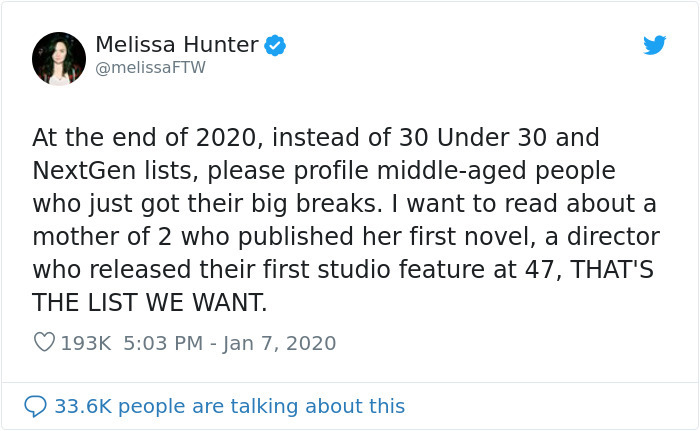The width and height of the screenshot is (700, 431).
Task: Click the speech bubble reply icon
Action: (x=36, y=406)
